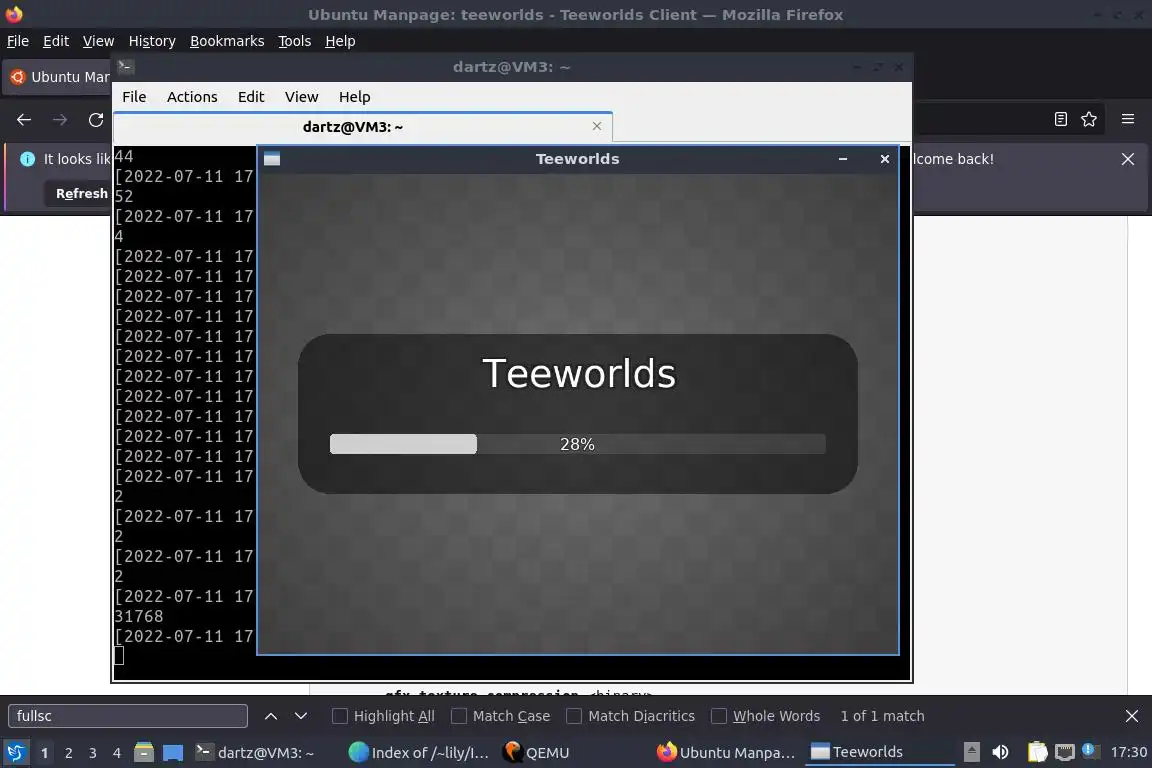Switch to workspace 2
1152x768 pixels.
69,753
